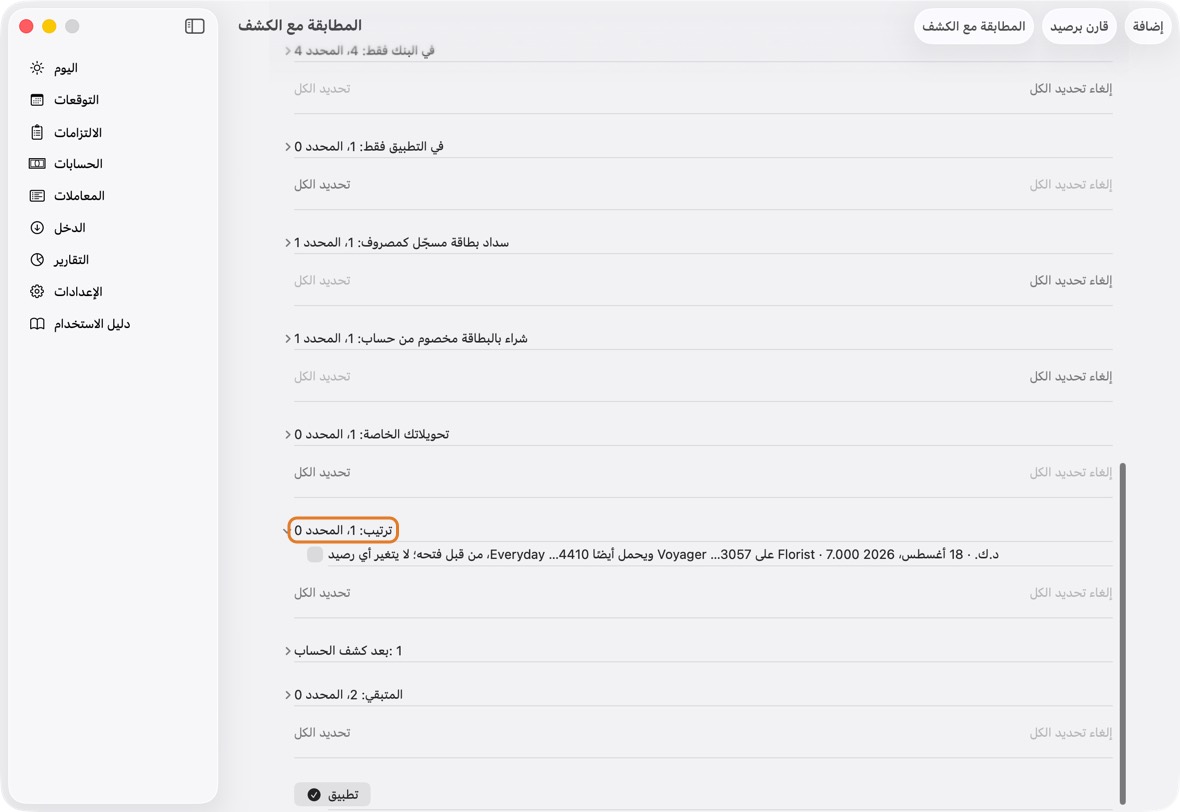1180x812 pixels.
Task: Click the yellow minimize window button
Action: [x=49, y=26]
